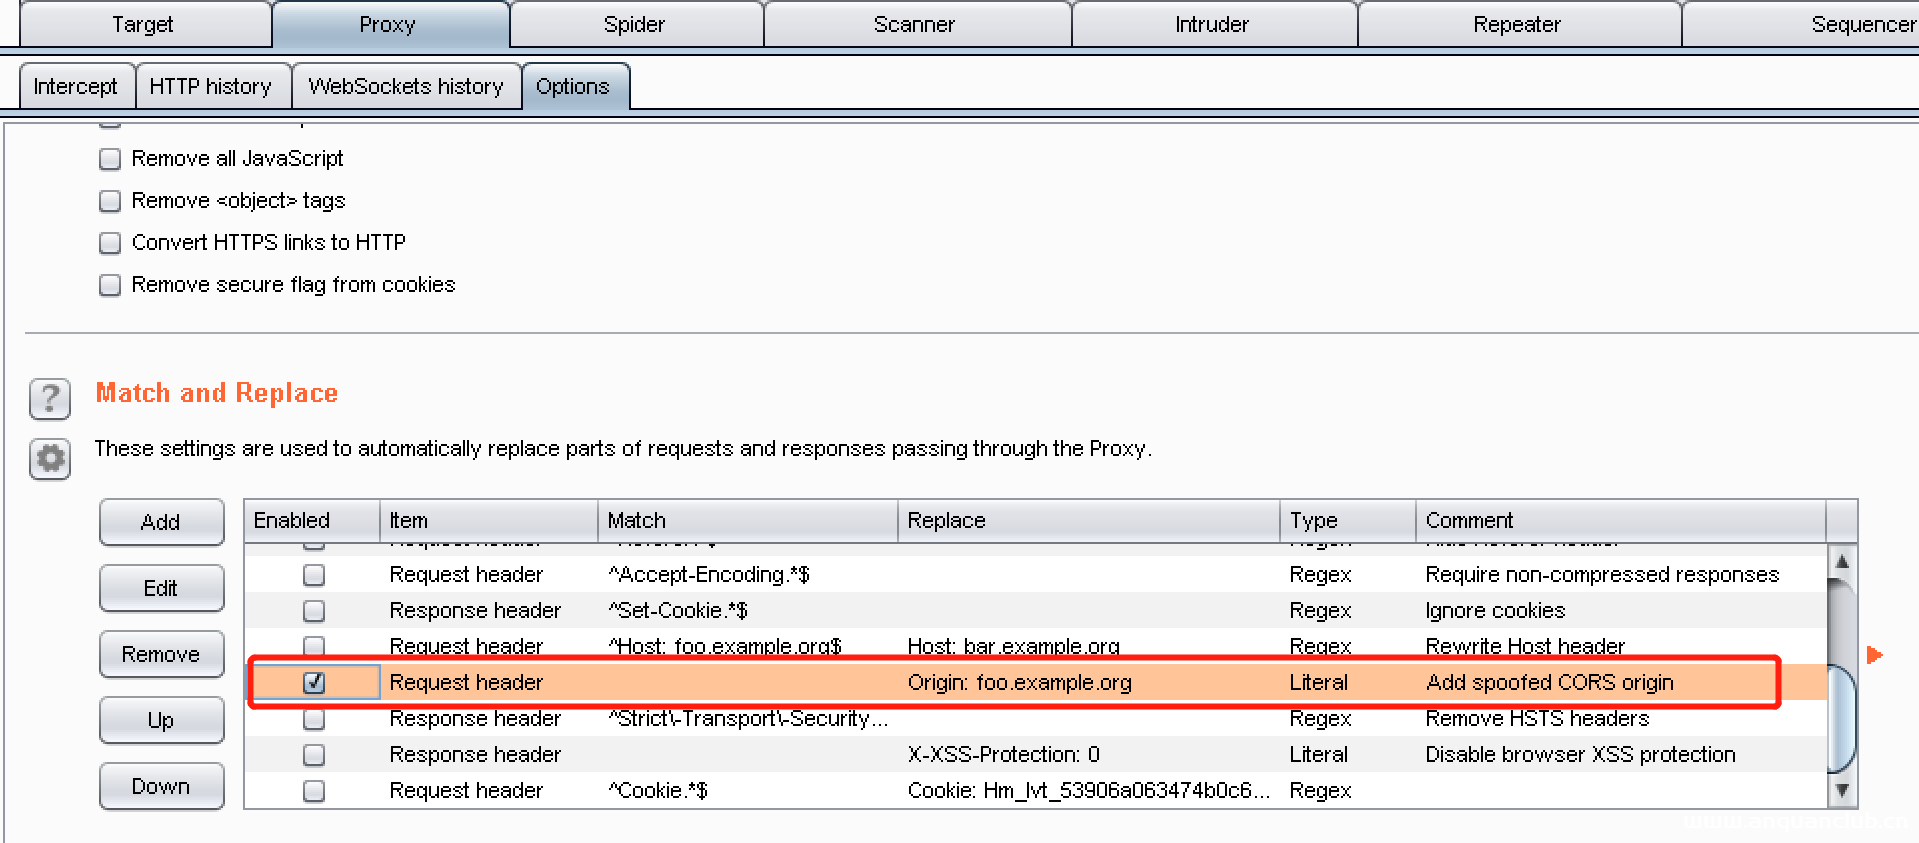Check Remove secure flag from cookies

tap(110, 285)
